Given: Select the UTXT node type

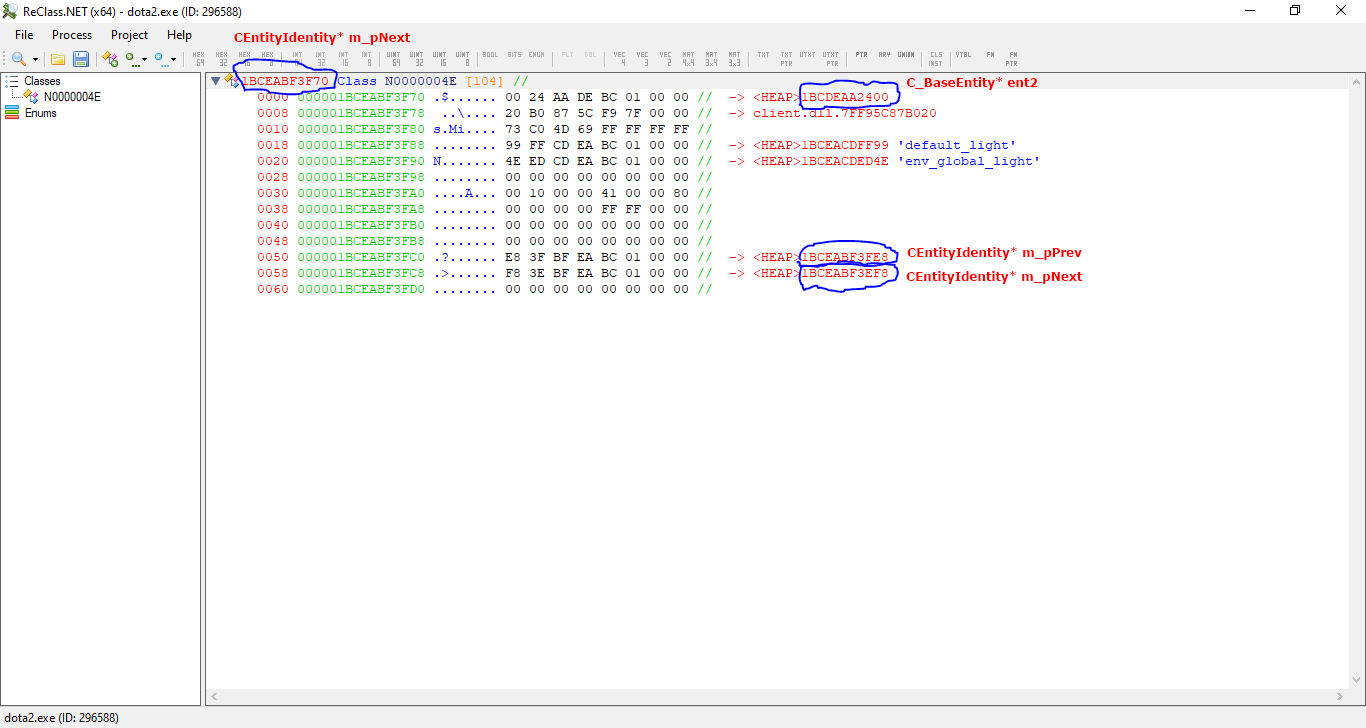Looking at the screenshot, I should (x=807, y=55).
